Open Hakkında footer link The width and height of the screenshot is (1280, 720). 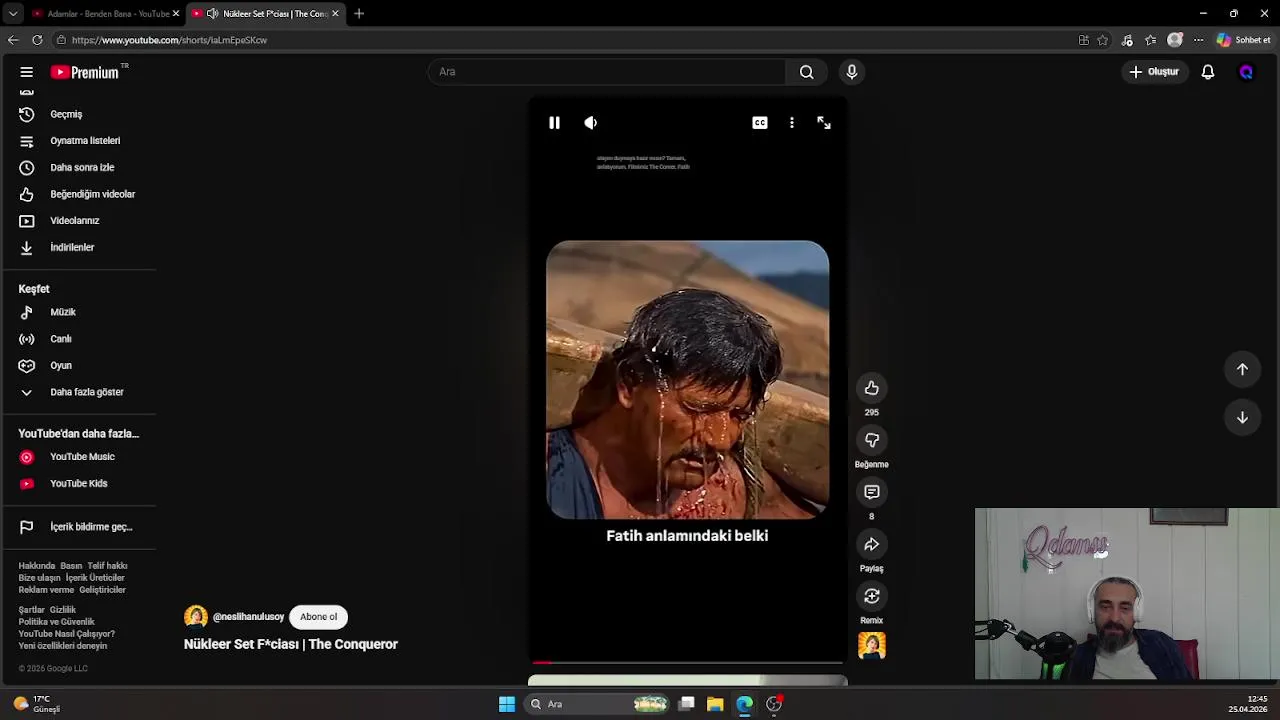[36, 566]
